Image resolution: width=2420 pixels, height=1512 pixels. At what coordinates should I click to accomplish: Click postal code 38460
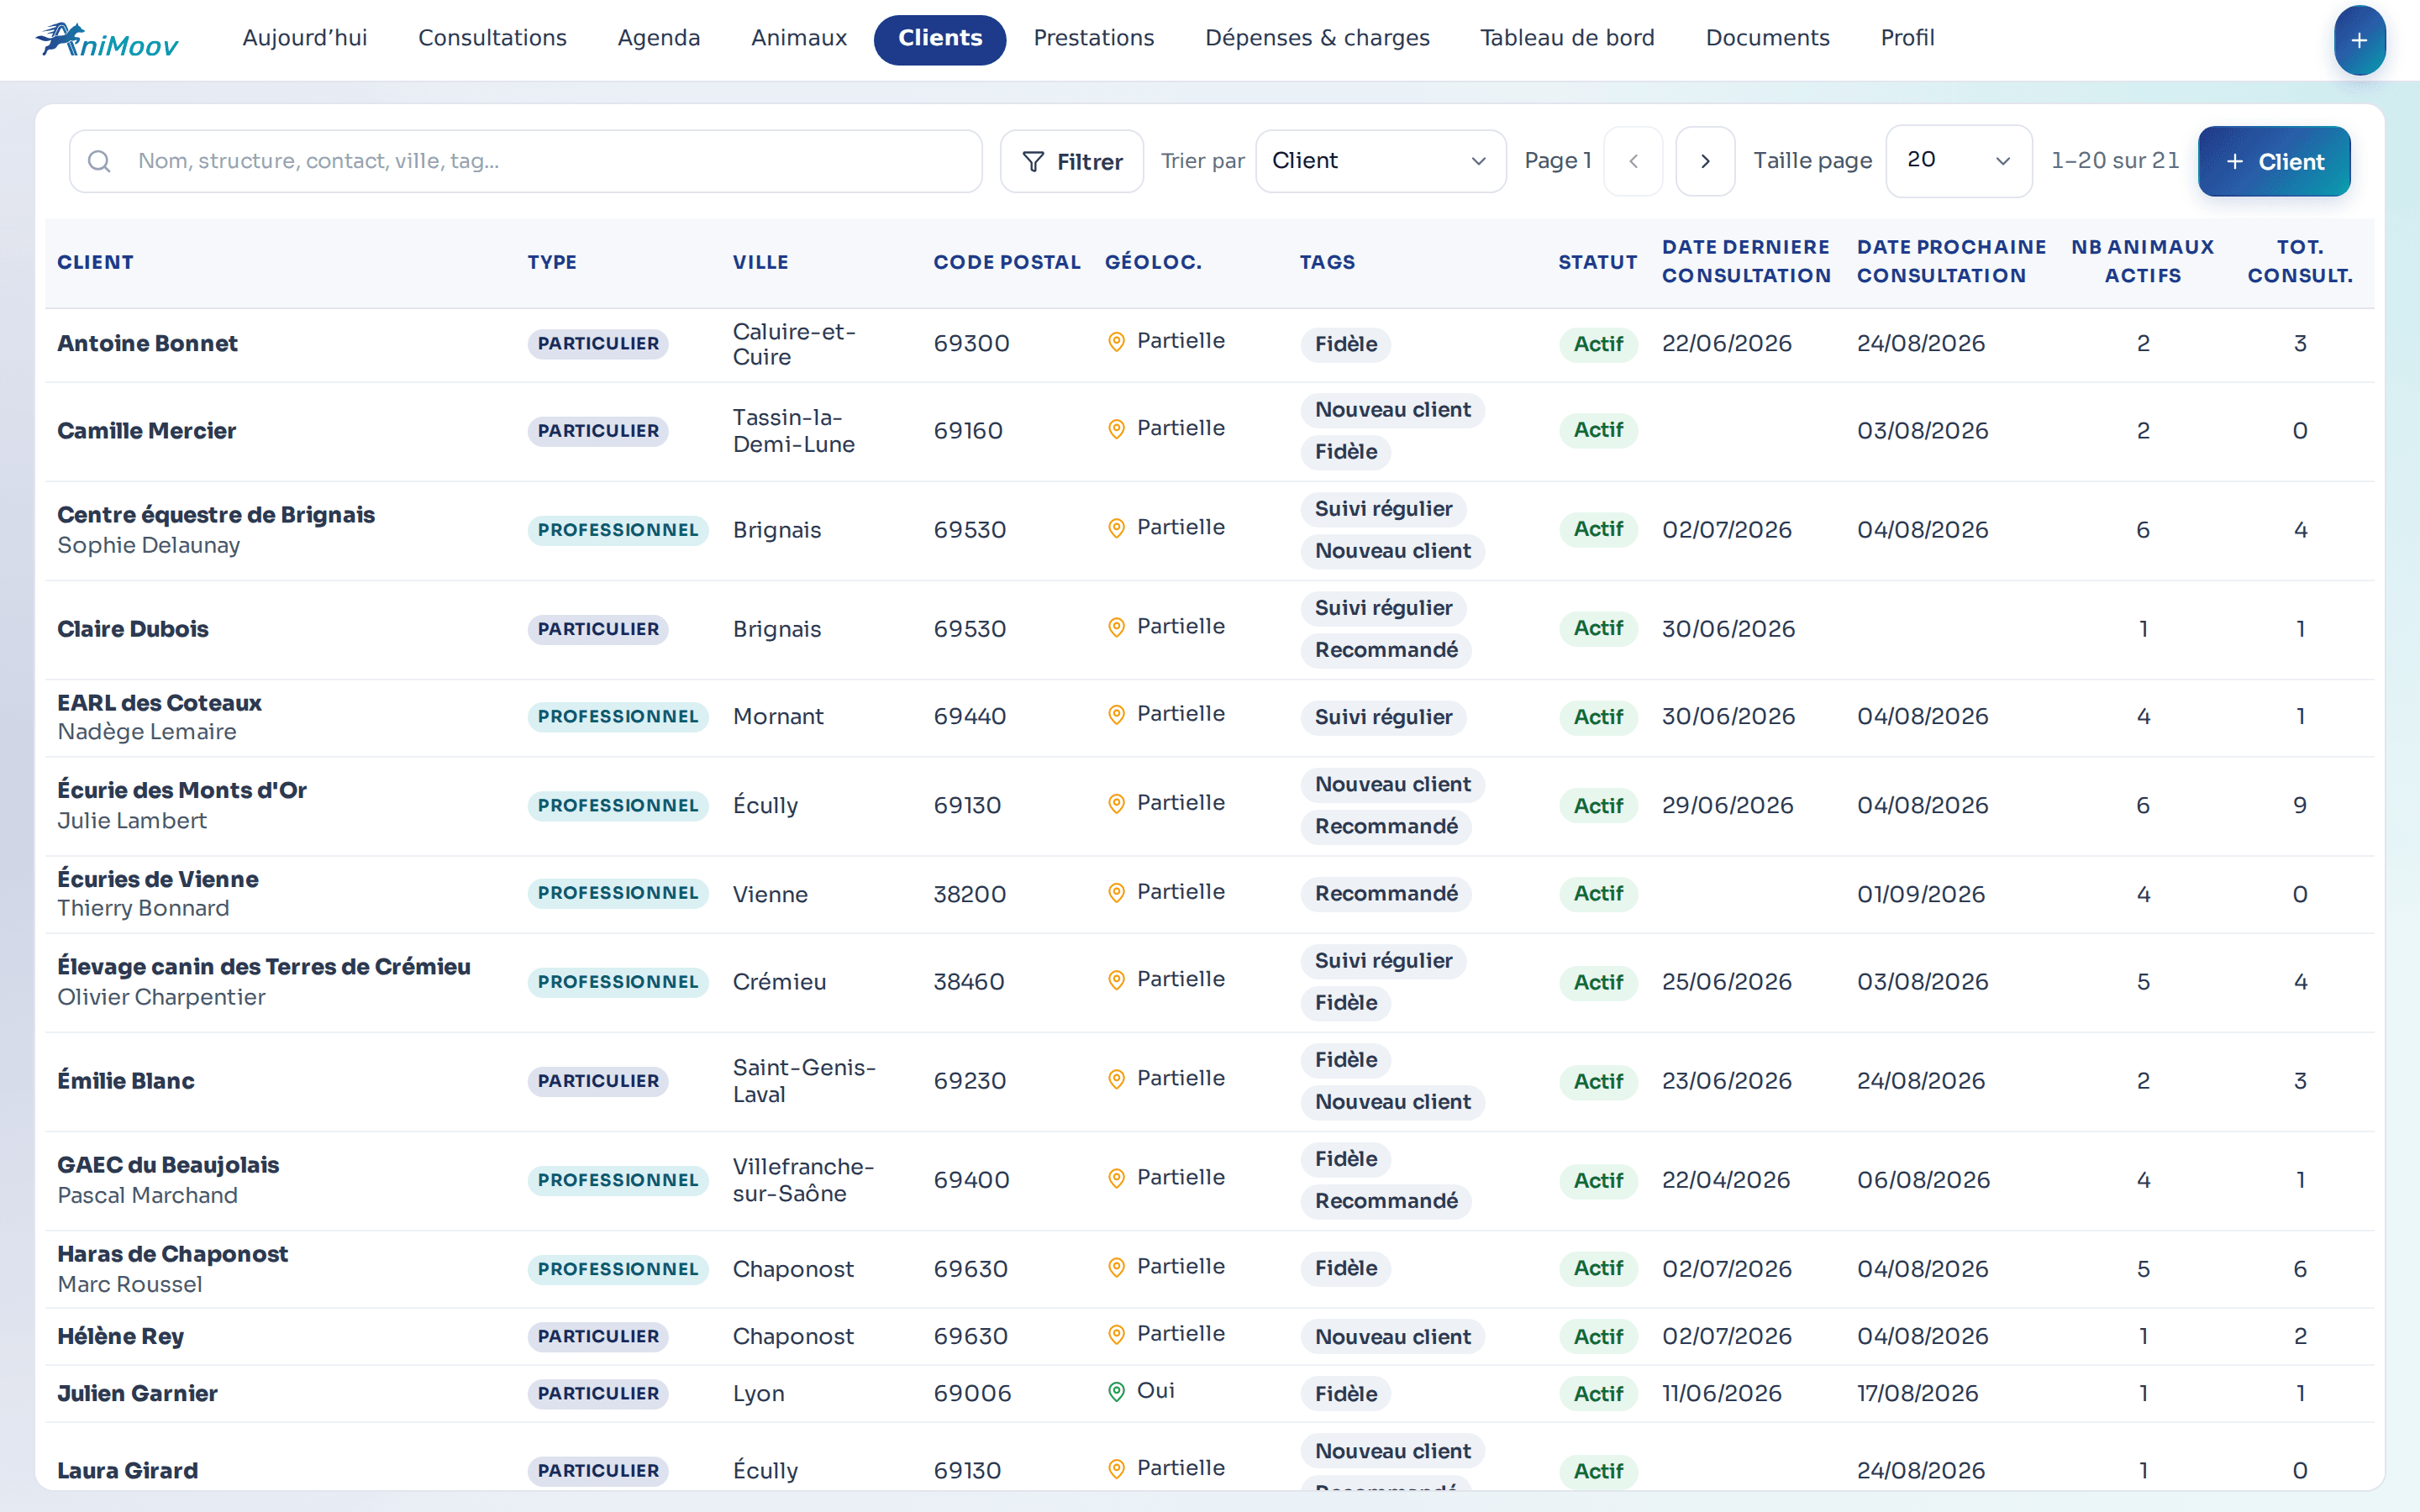coord(969,982)
